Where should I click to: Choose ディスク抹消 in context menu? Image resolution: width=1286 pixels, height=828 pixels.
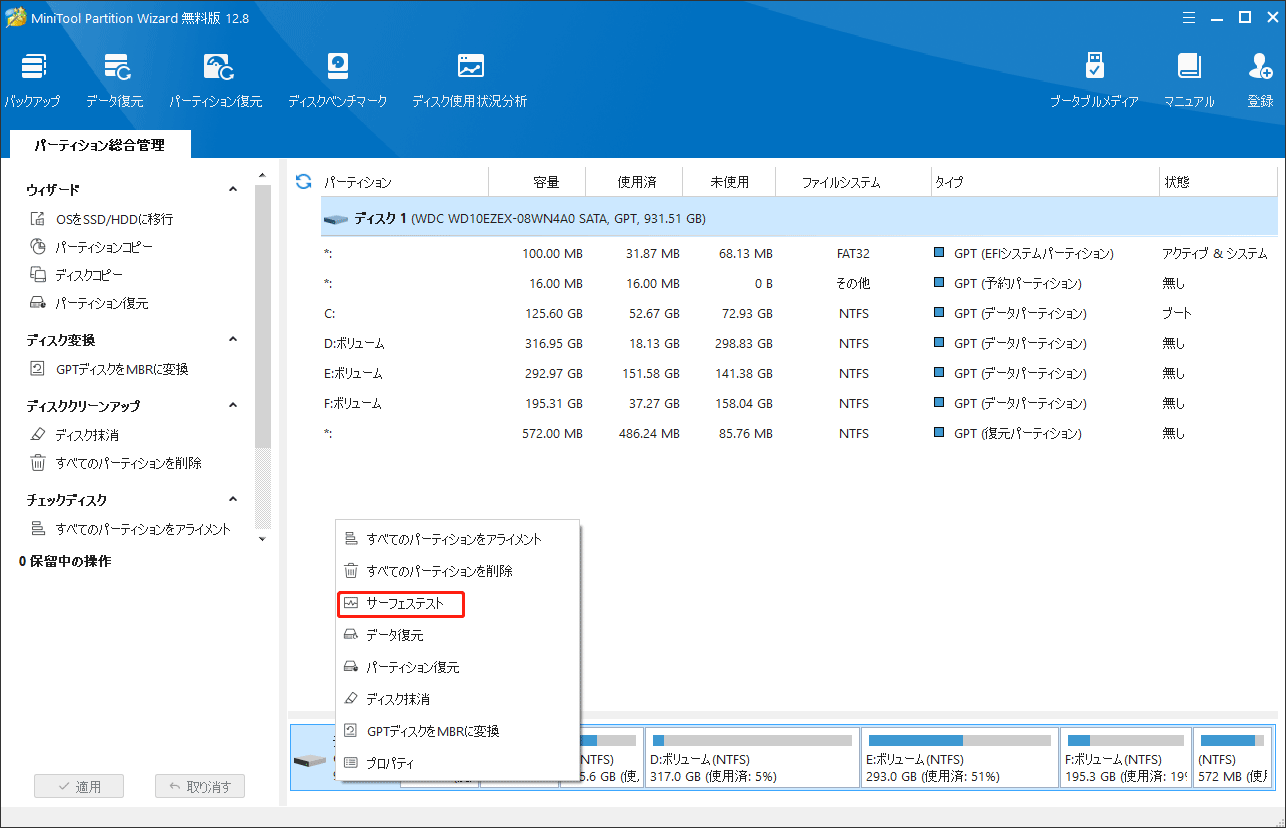[457, 699]
